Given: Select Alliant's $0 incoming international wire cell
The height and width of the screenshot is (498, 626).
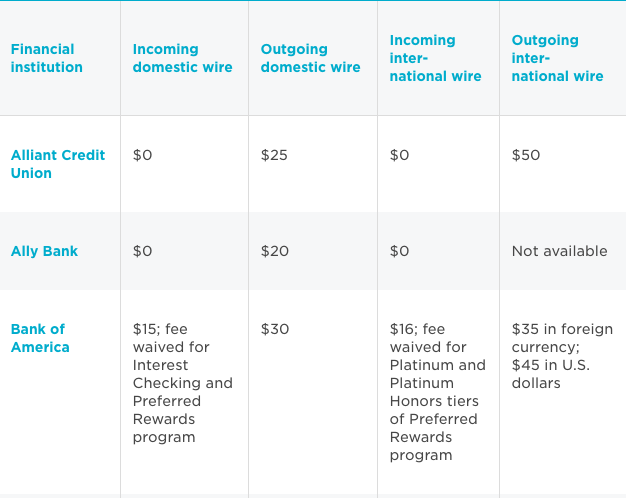Looking at the screenshot, I should [x=399, y=155].
